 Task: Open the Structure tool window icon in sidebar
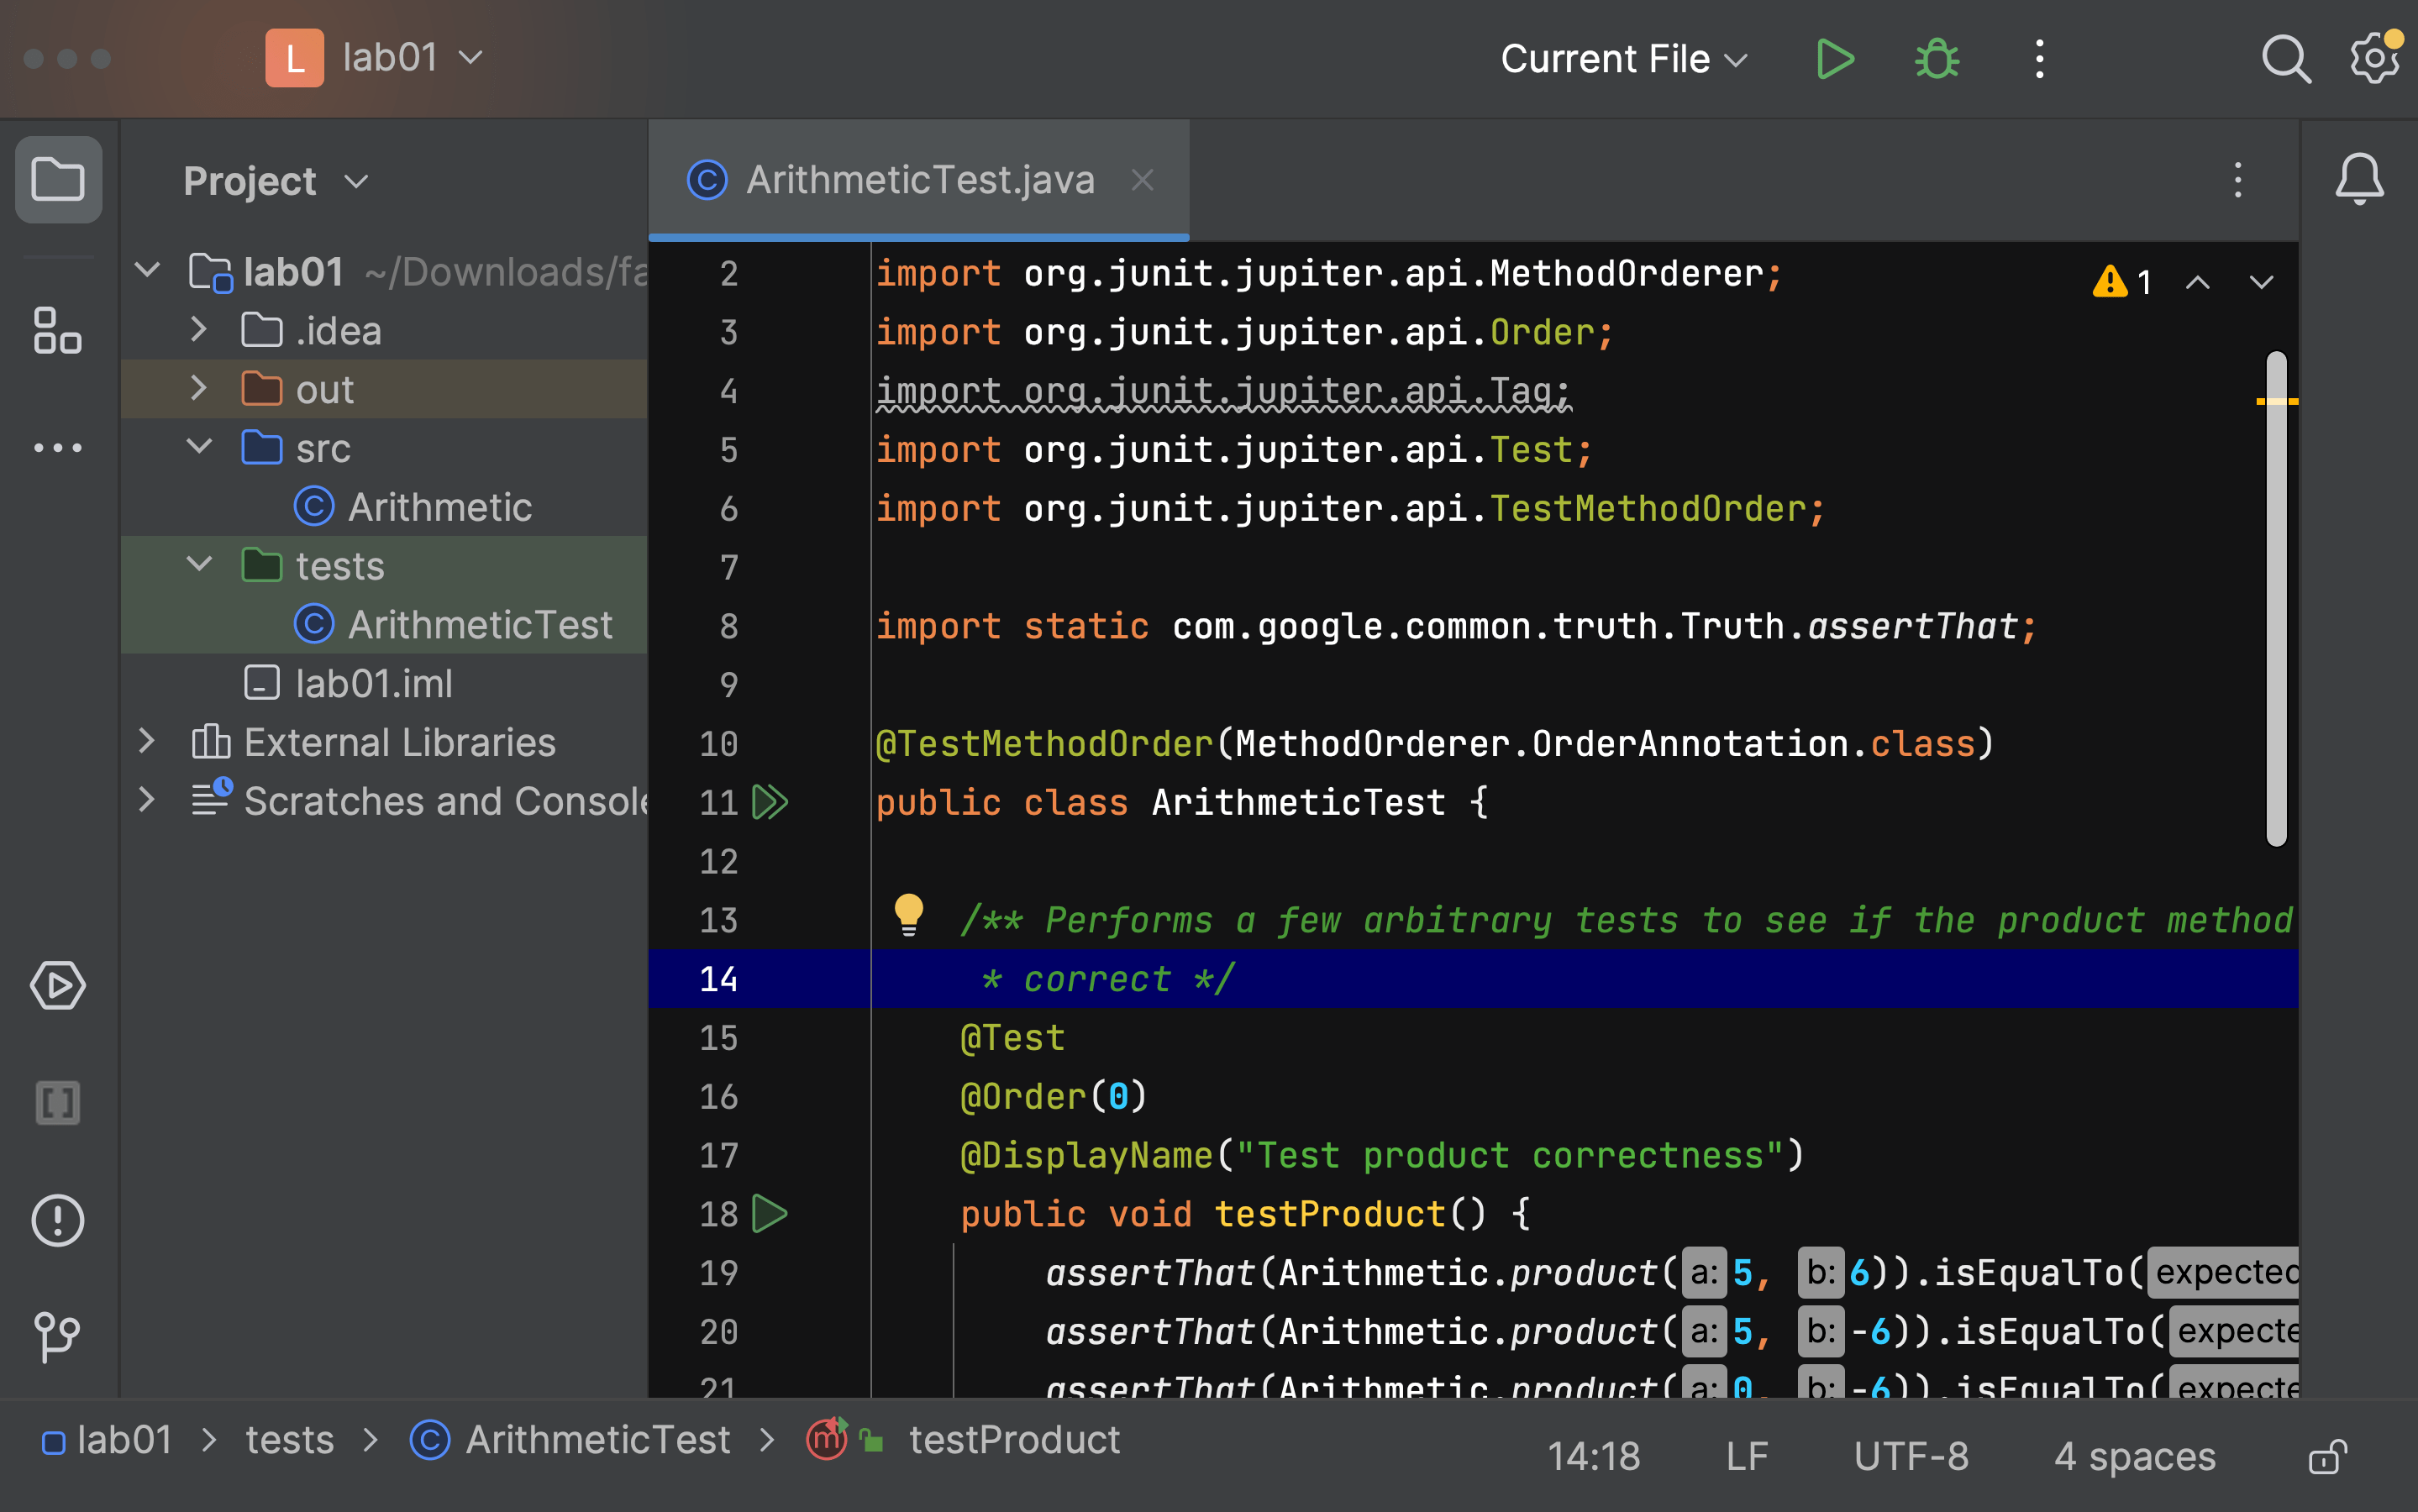point(57,330)
